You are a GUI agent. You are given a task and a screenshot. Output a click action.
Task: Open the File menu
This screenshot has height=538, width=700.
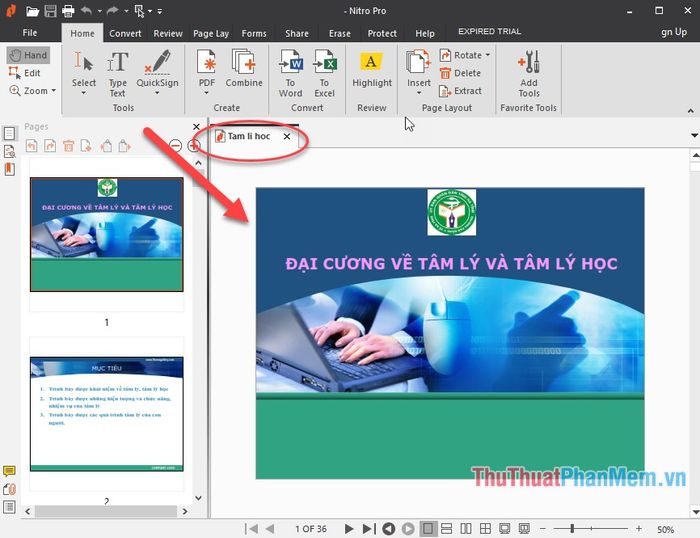(30, 33)
